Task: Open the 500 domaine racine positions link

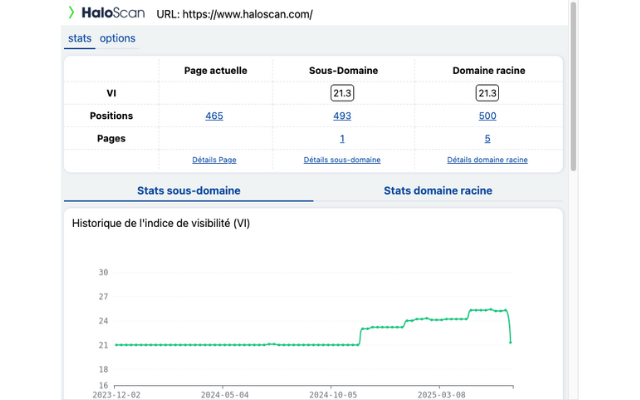Action: click(487, 116)
